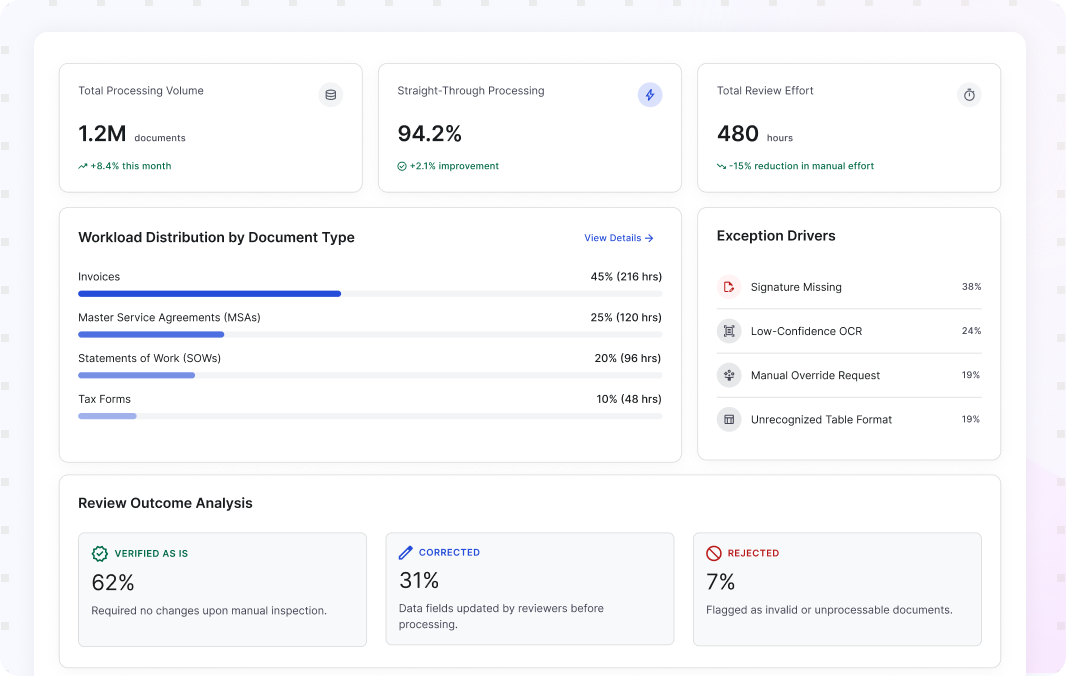1066x676 pixels.
Task: Click the Total Review Effort title
Action: (x=765, y=90)
